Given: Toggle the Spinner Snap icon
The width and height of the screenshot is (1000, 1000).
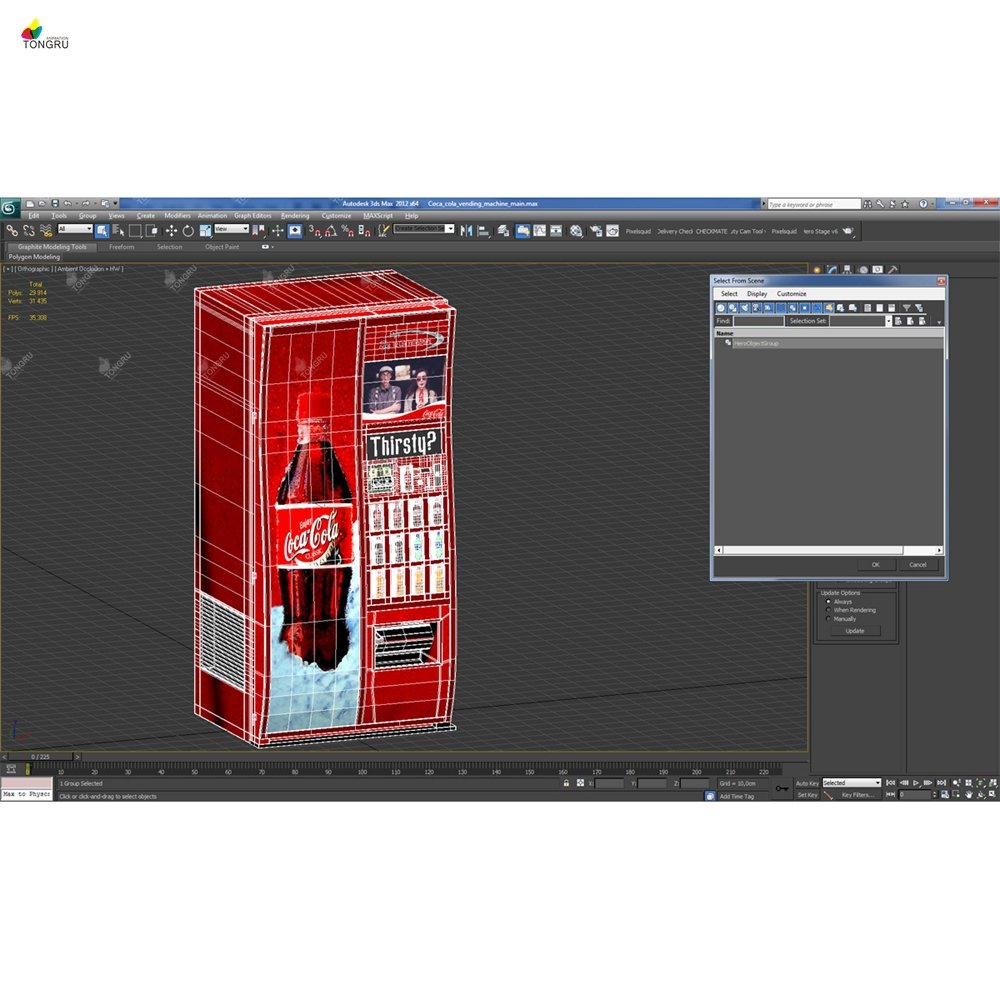Looking at the screenshot, I should tap(364, 231).
